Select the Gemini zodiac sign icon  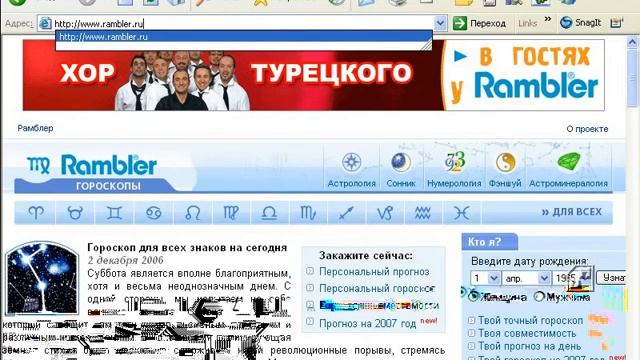[114, 213]
